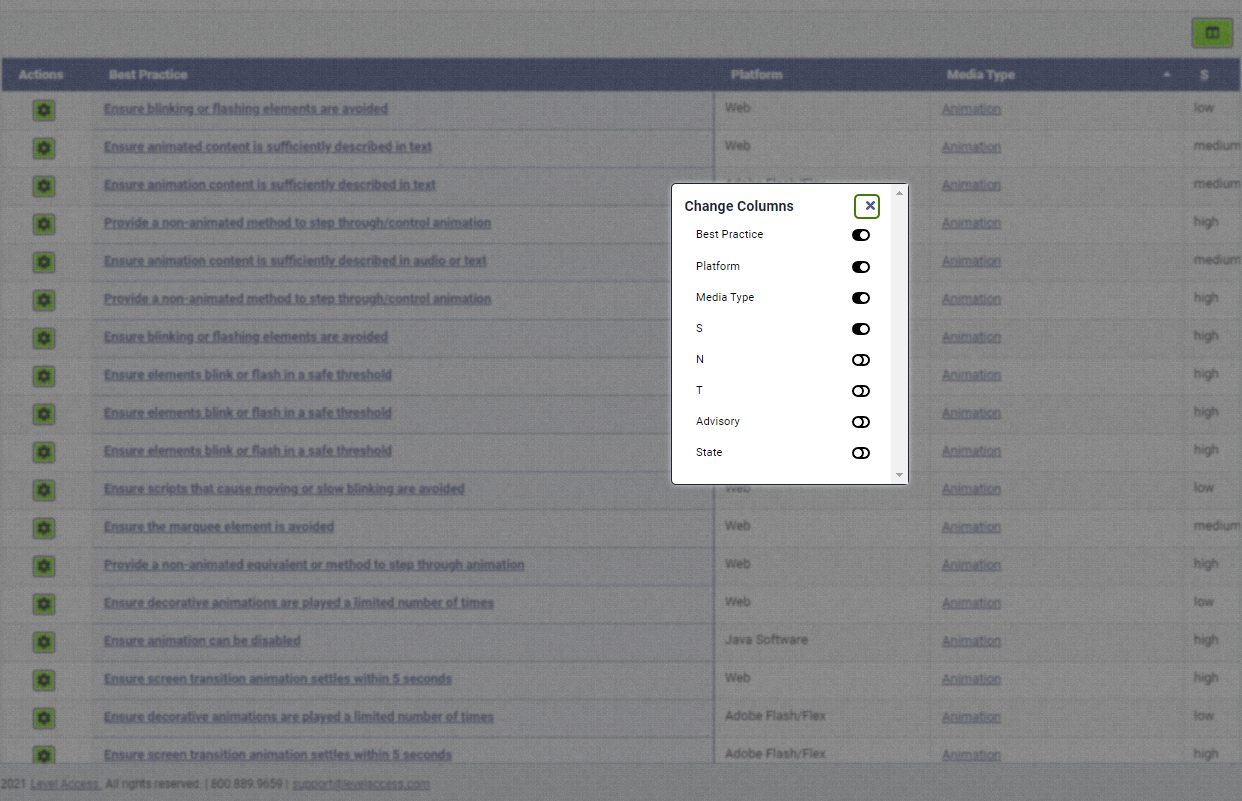Toggle the Media Type column switch
The image size is (1242, 801).
[861, 298]
